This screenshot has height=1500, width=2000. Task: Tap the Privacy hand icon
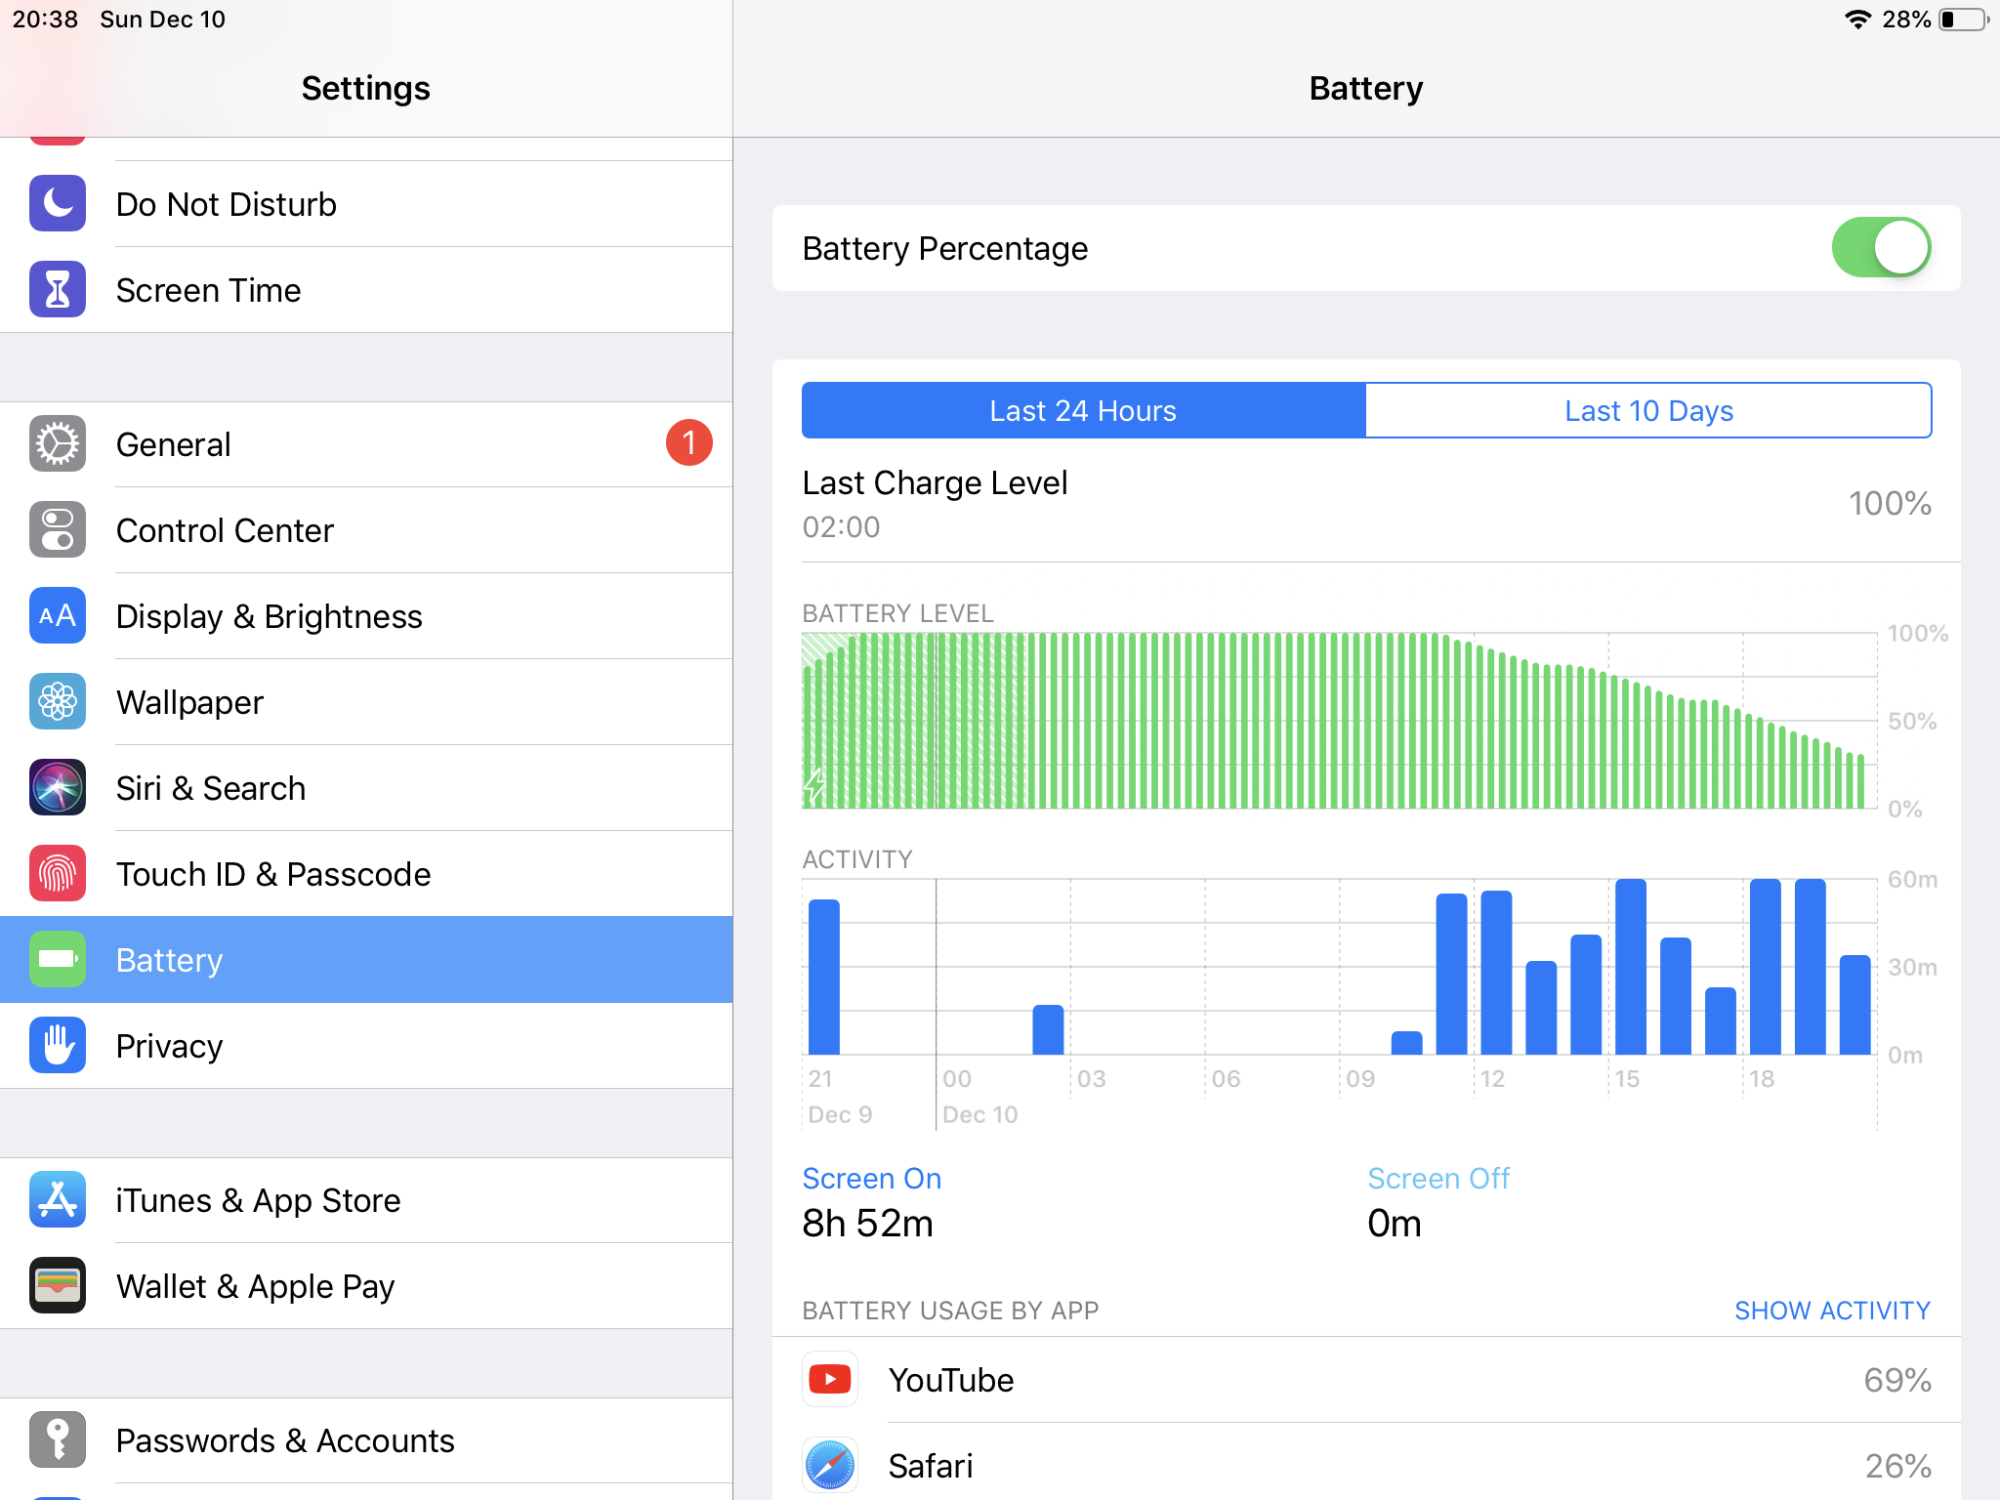[x=57, y=1046]
